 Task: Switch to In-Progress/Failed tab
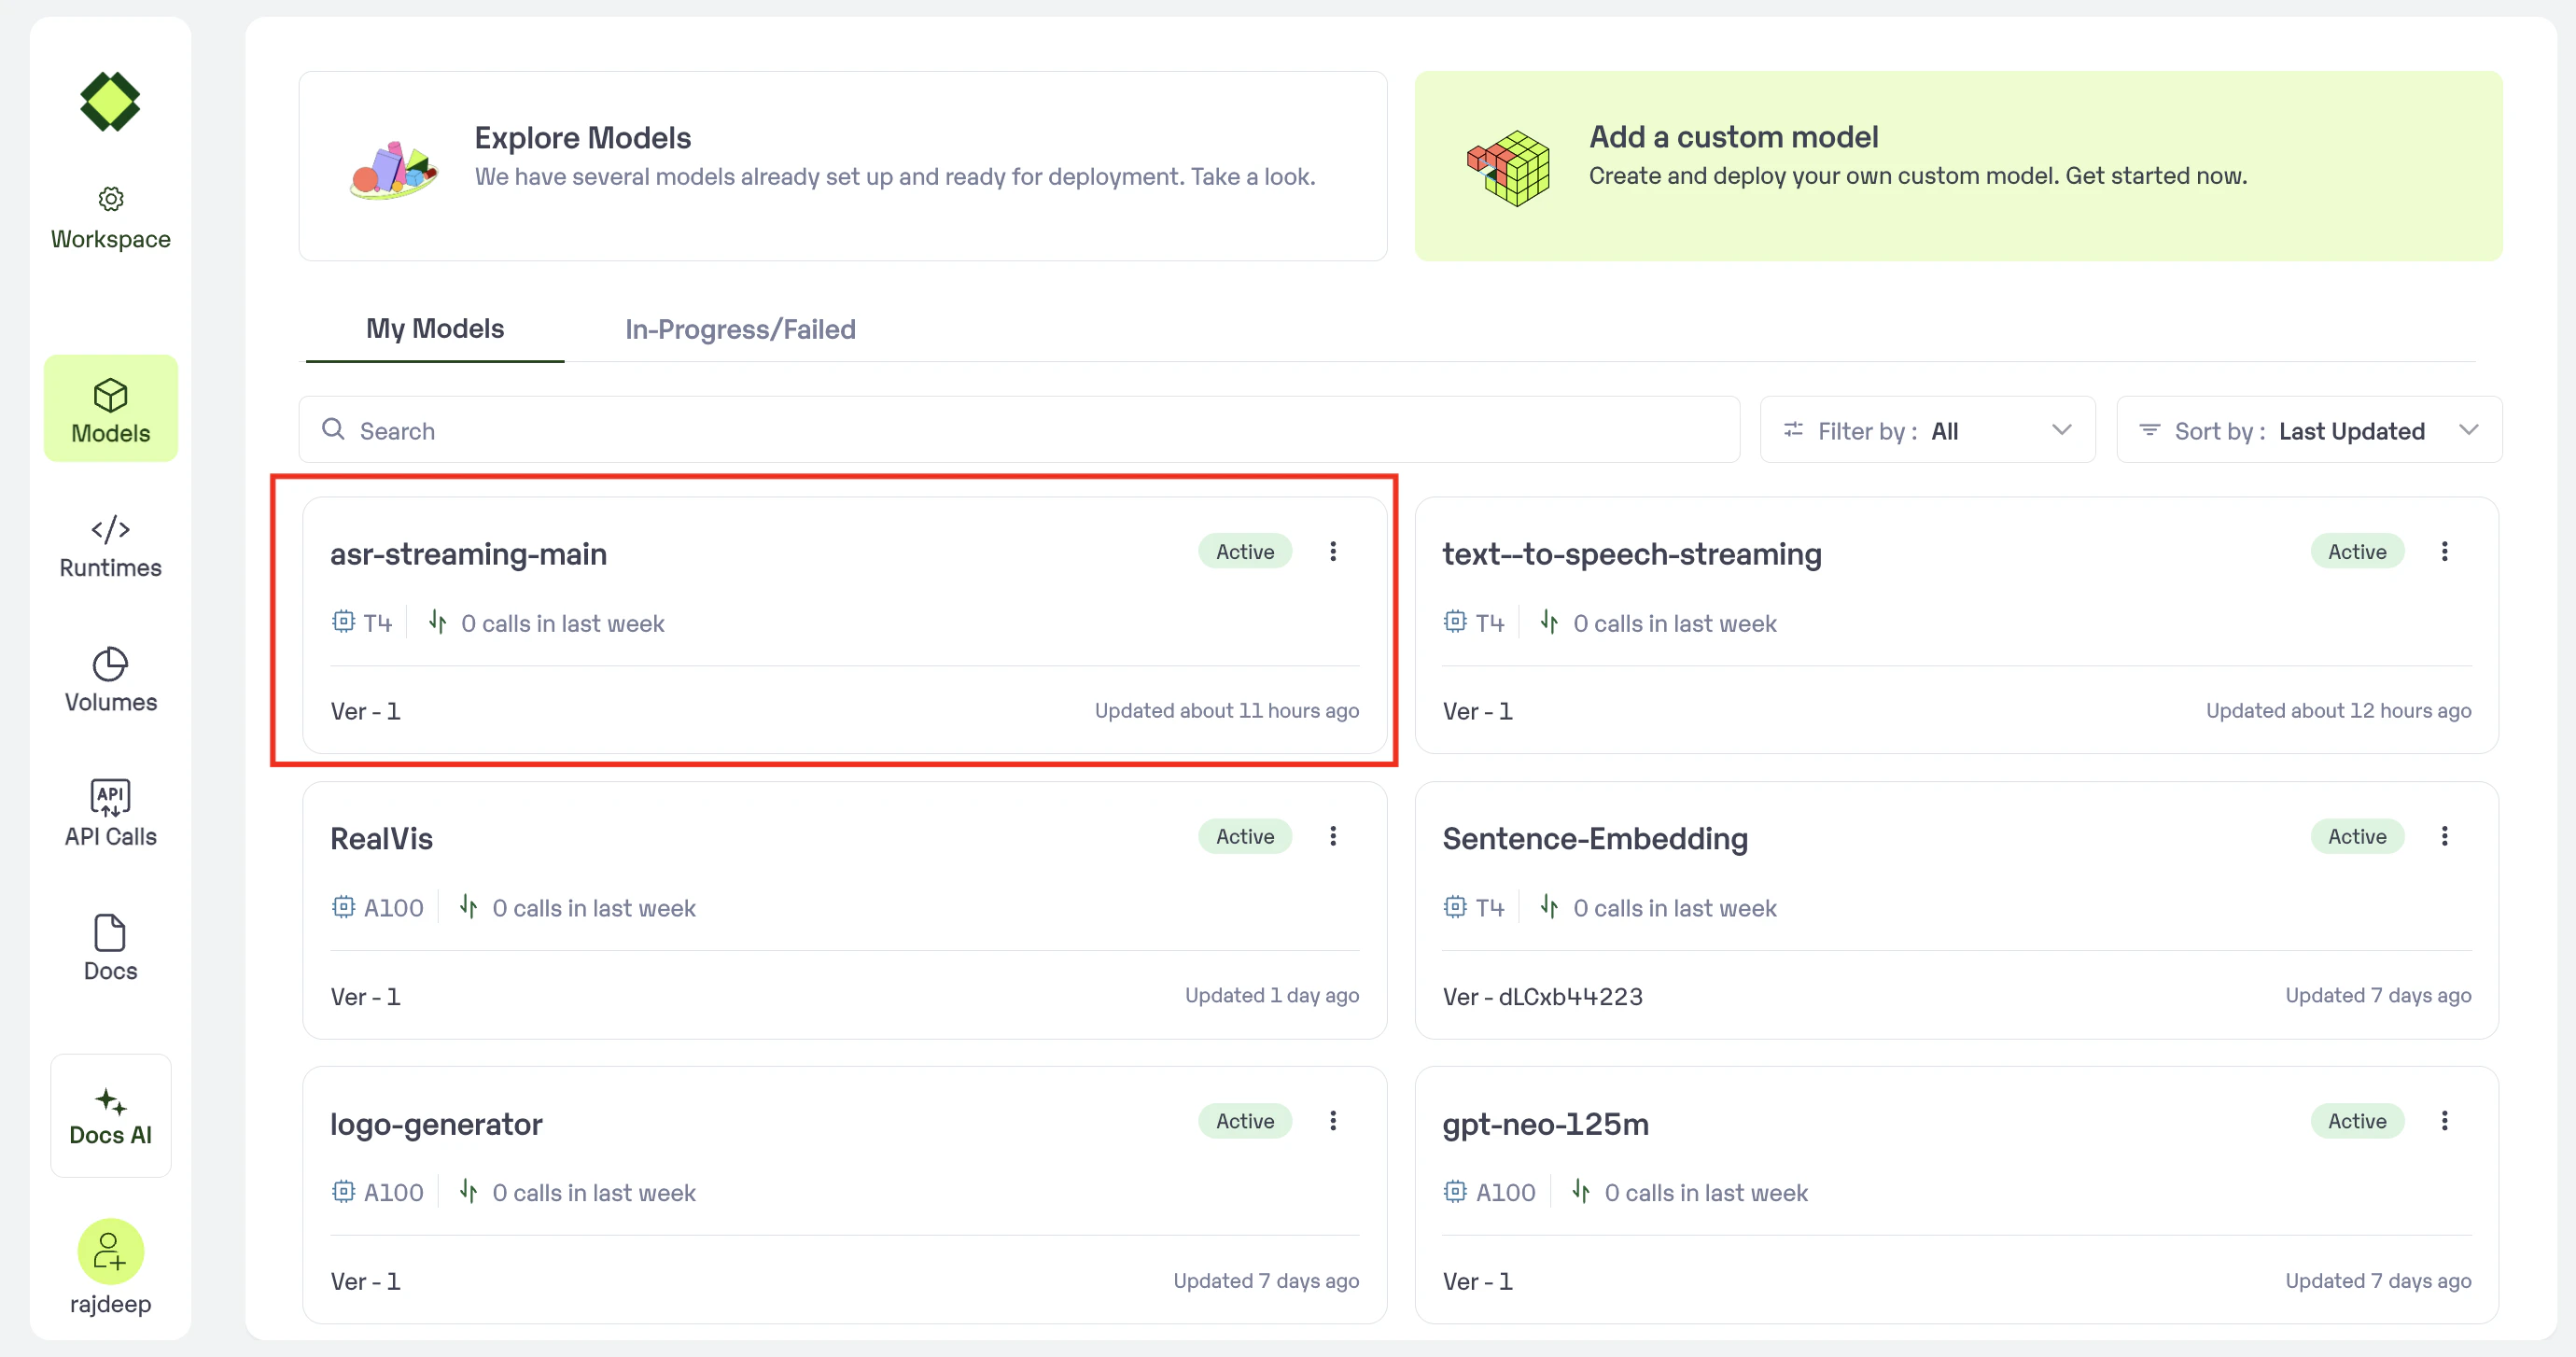pyautogui.click(x=740, y=329)
